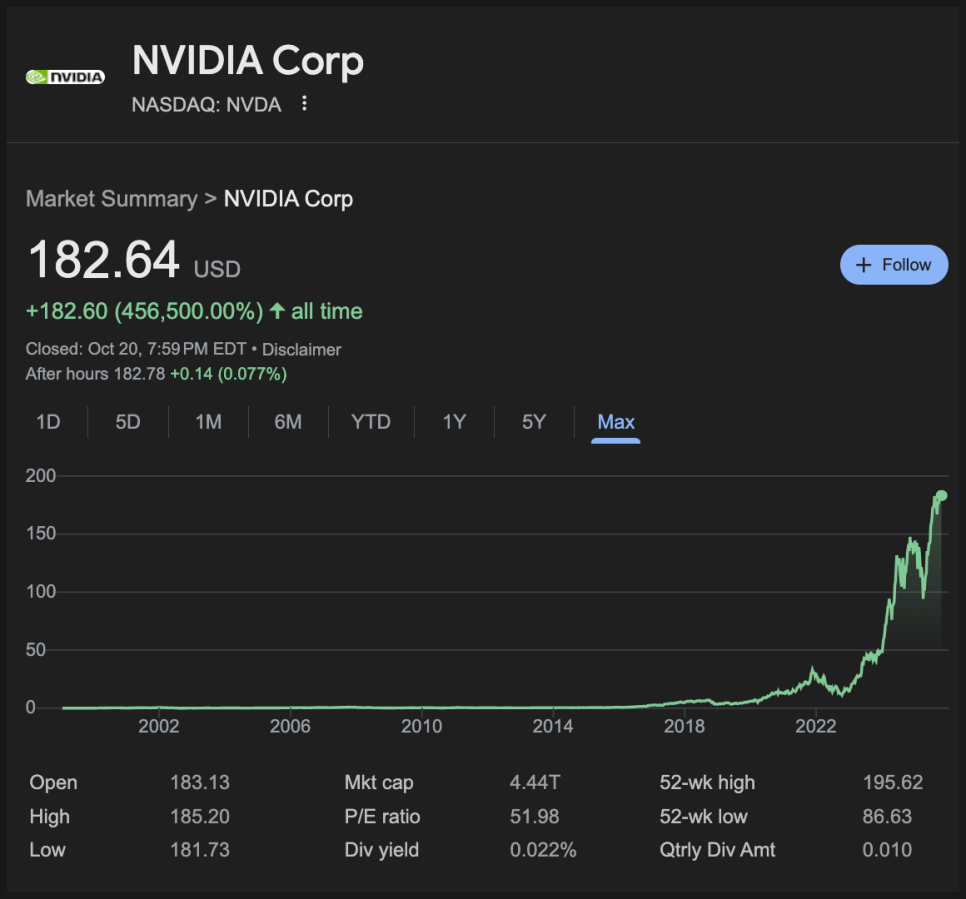Viewport: 966px width, 899px height.
Task: Click the NVIDIA logo icon
Action: click(x=65, y=76)
